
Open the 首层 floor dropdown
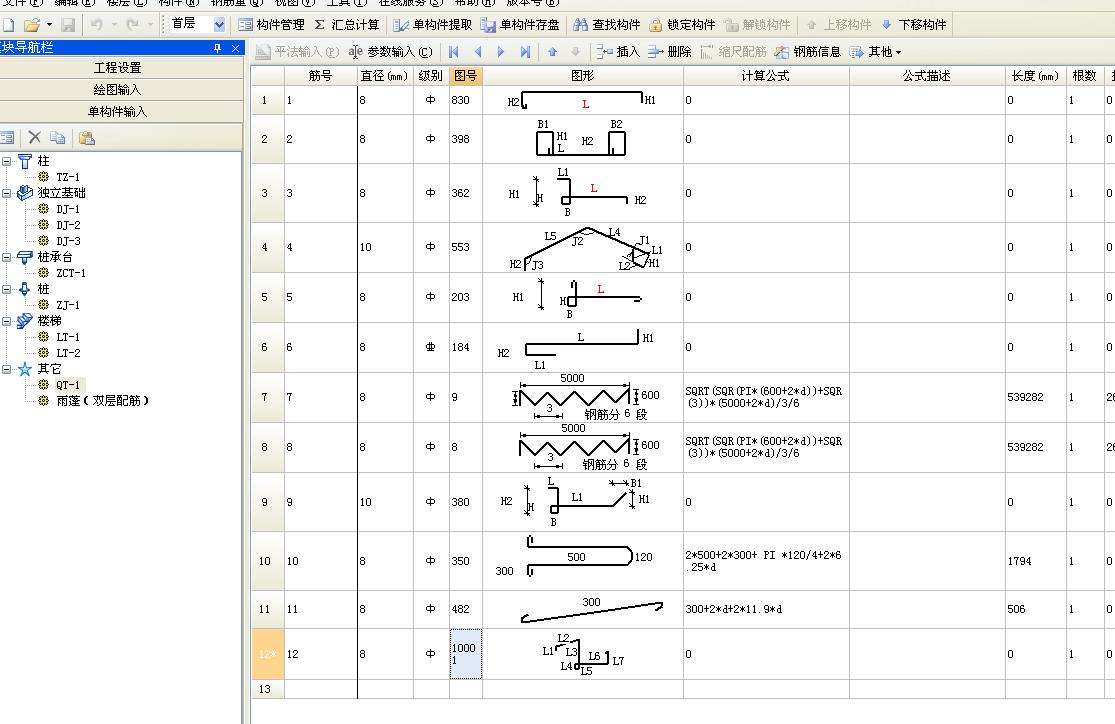[219, 25]
